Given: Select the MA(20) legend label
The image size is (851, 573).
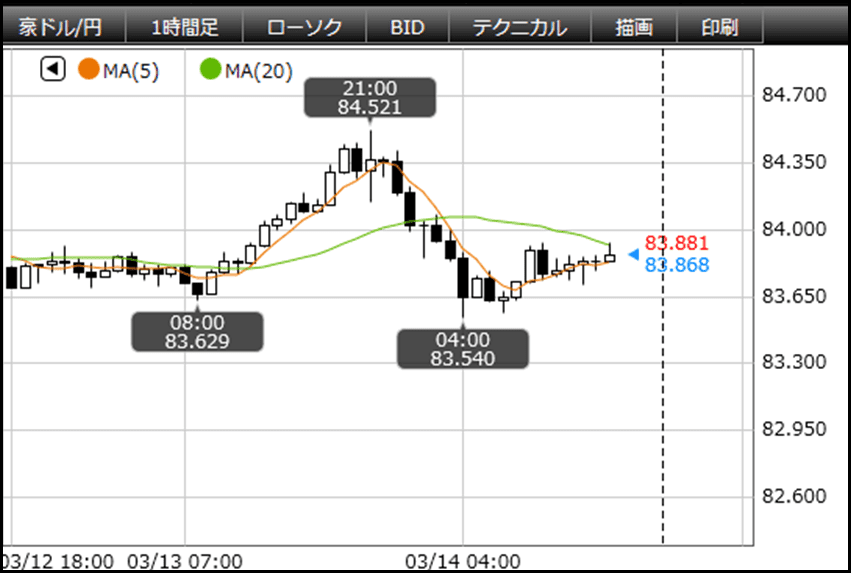Looking at the screenshot, I should tap(259, 71).
